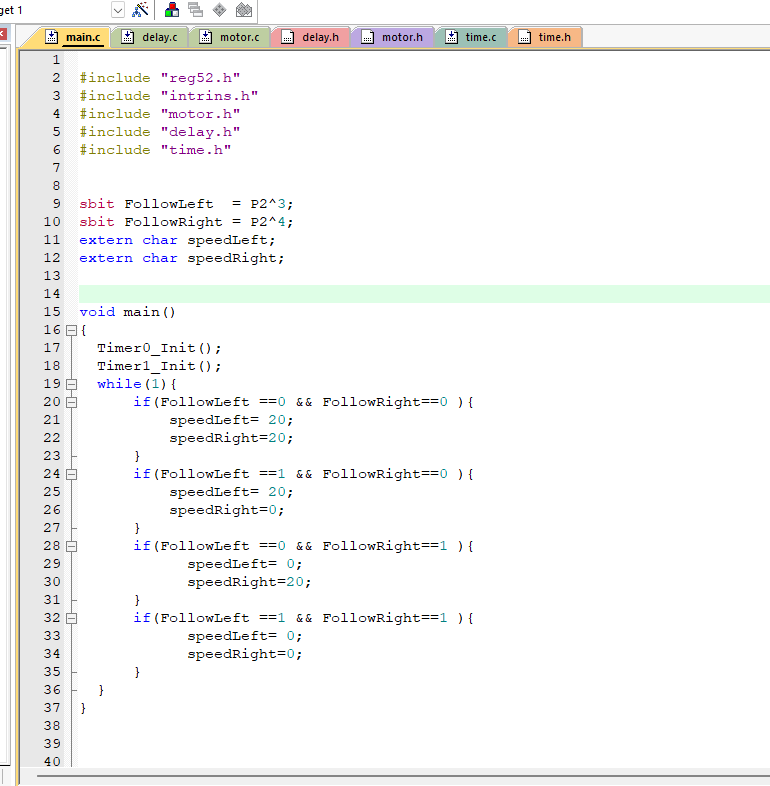Switch to the delay.c tab

tap(151, 37)
